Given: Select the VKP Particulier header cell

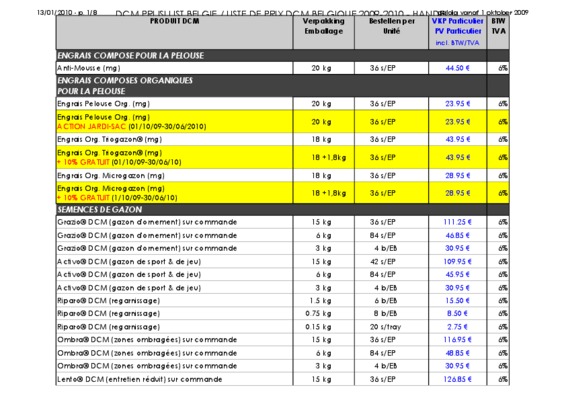Looking at the screenshot, I should (457, 32).
